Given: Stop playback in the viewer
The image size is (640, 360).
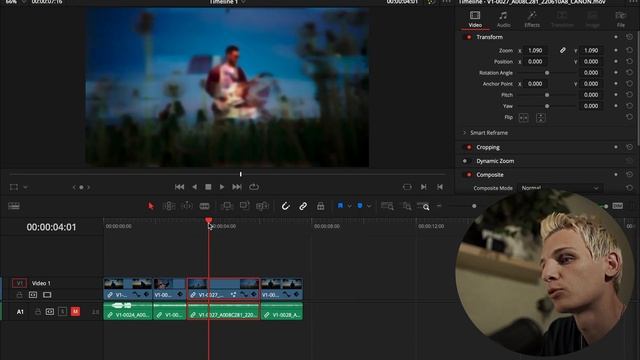Looking at the screenshot, I should (208, 187).
